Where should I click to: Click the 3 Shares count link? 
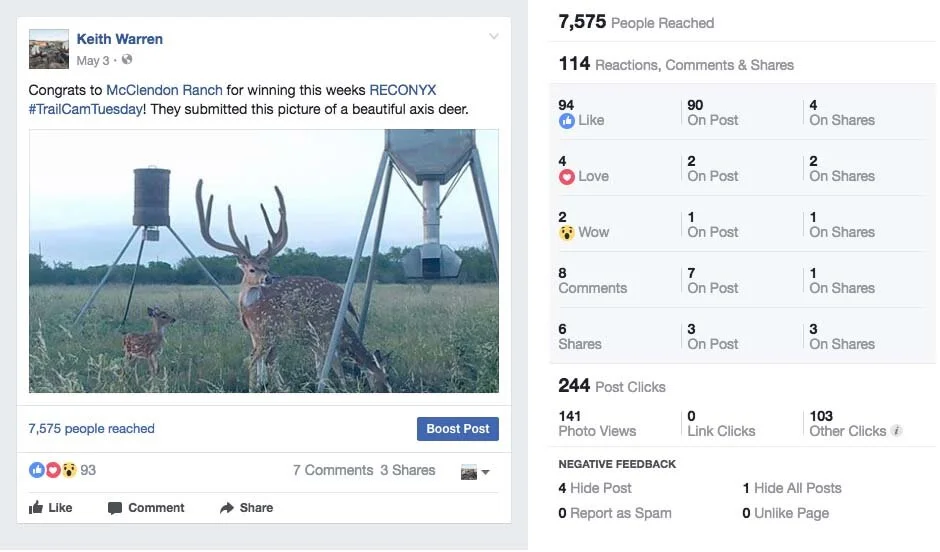tap(408, 470)
